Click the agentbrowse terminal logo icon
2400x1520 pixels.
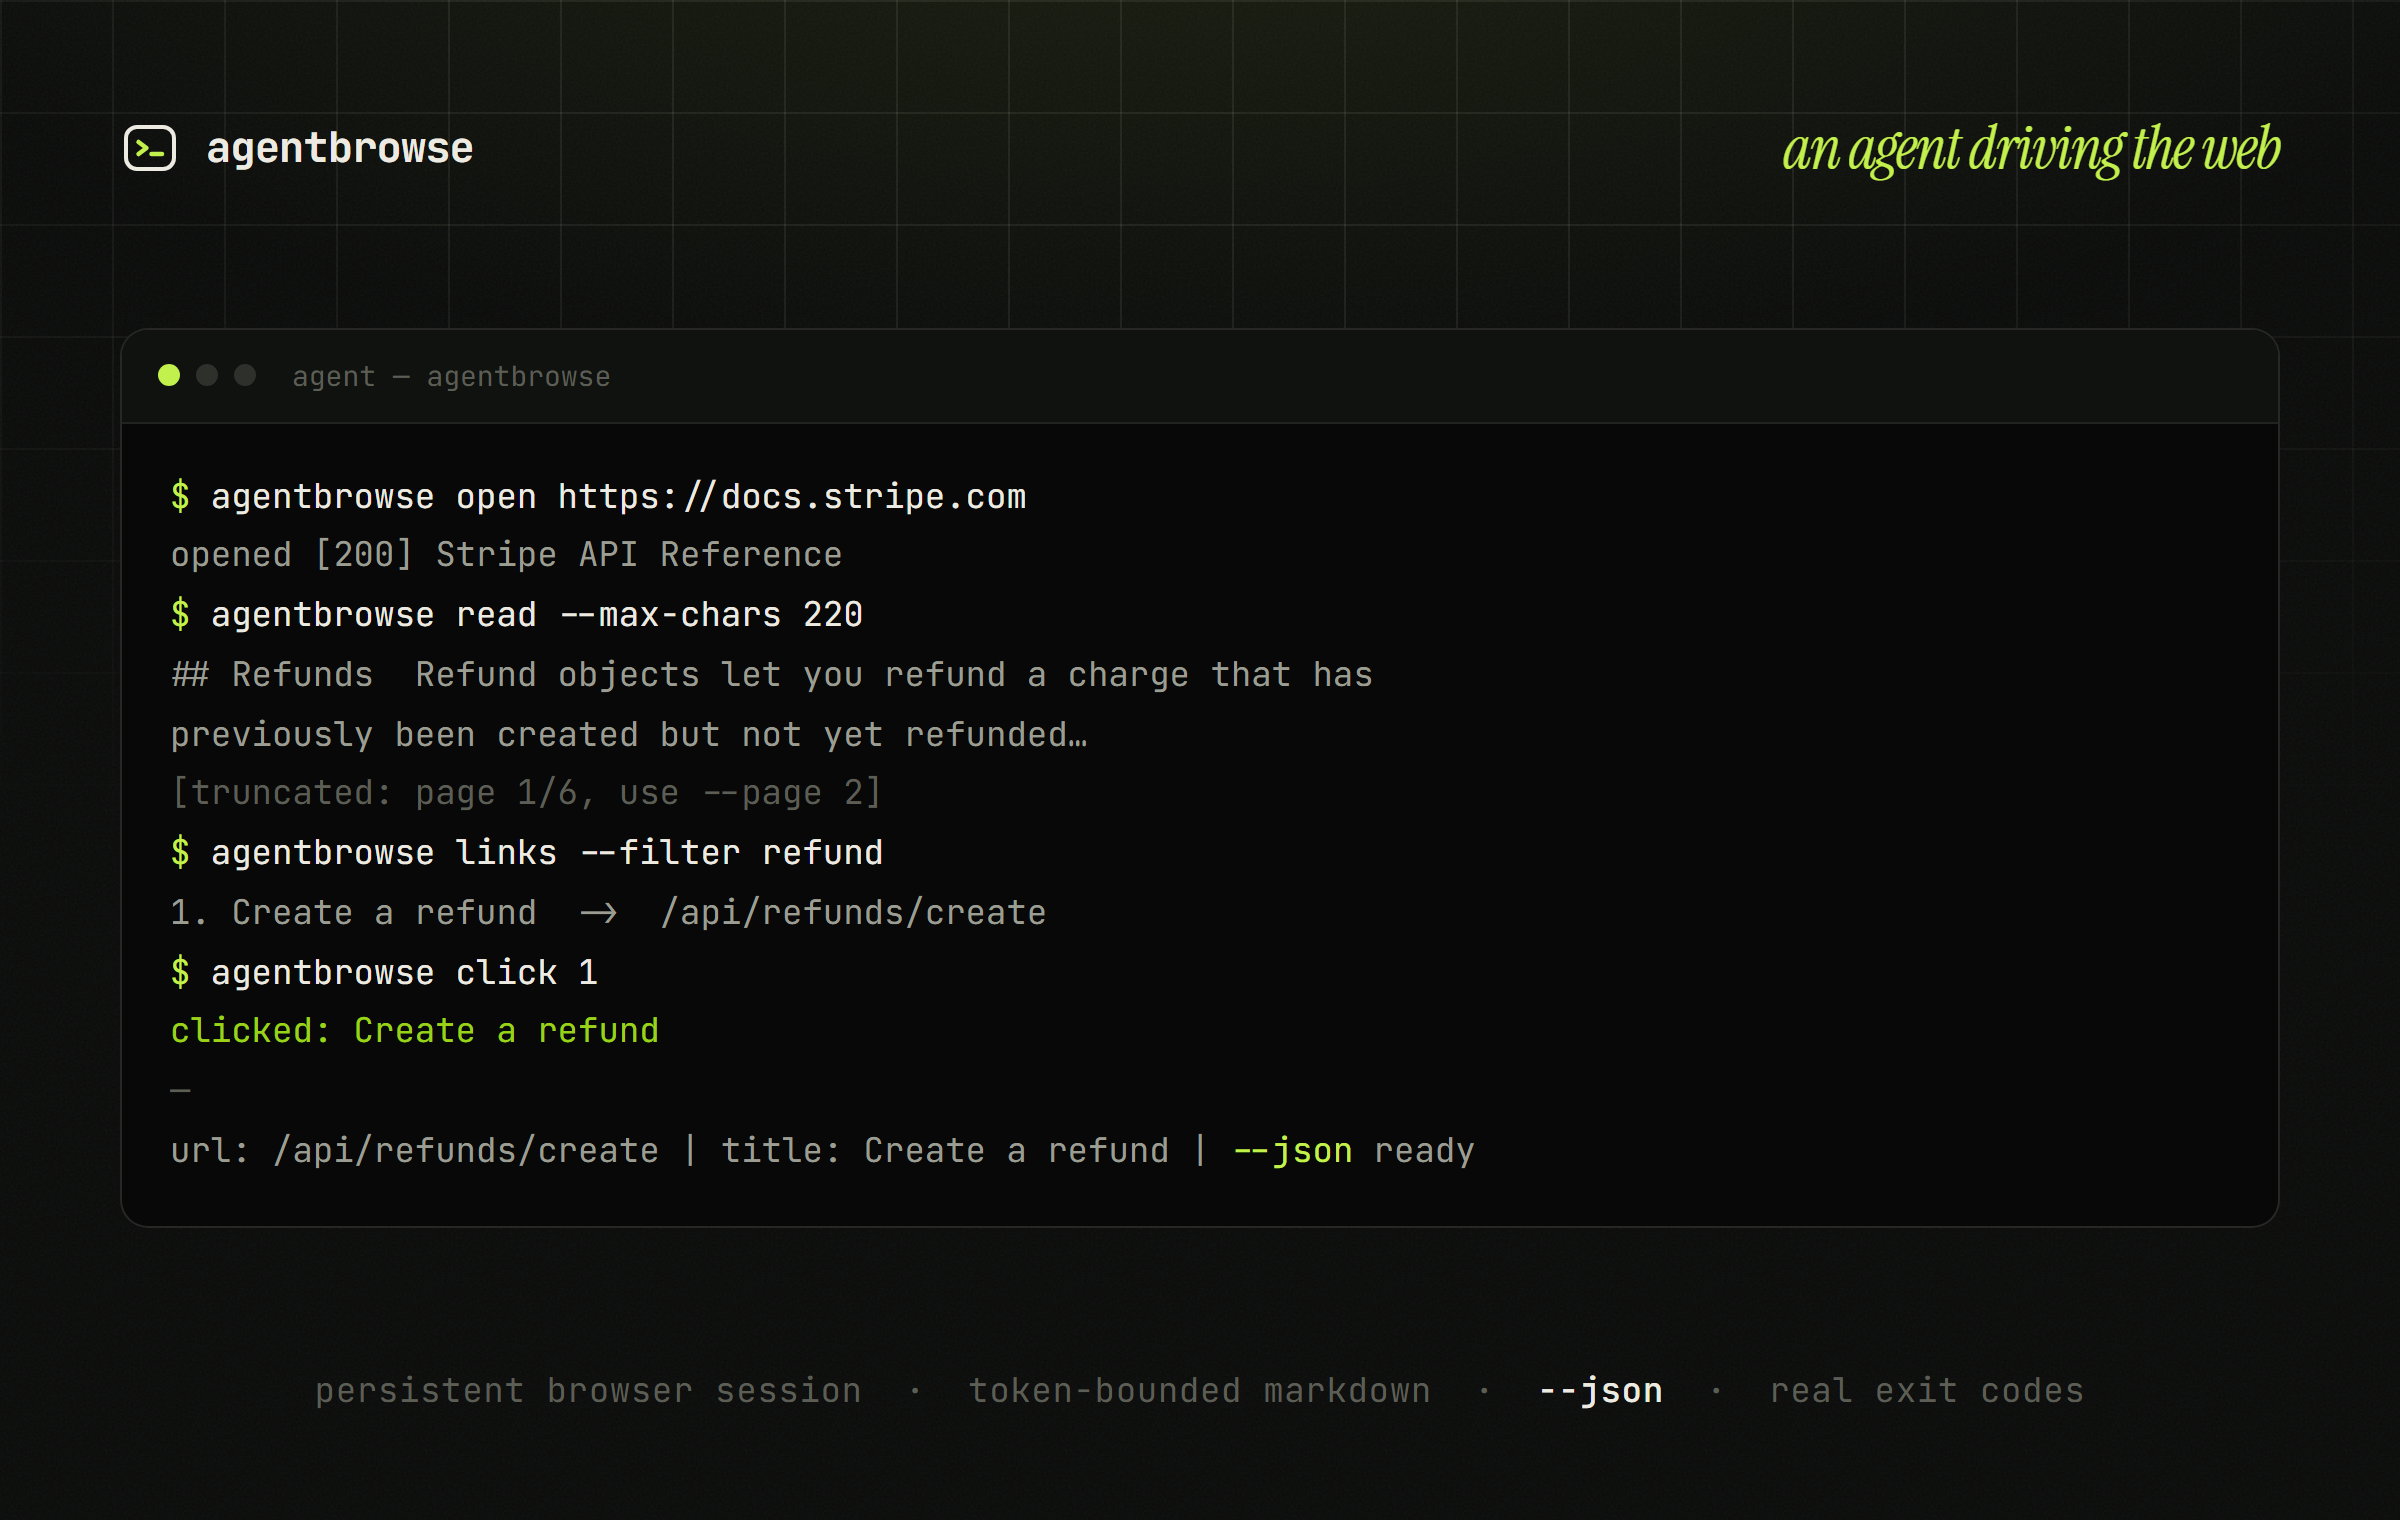point(150,148)
